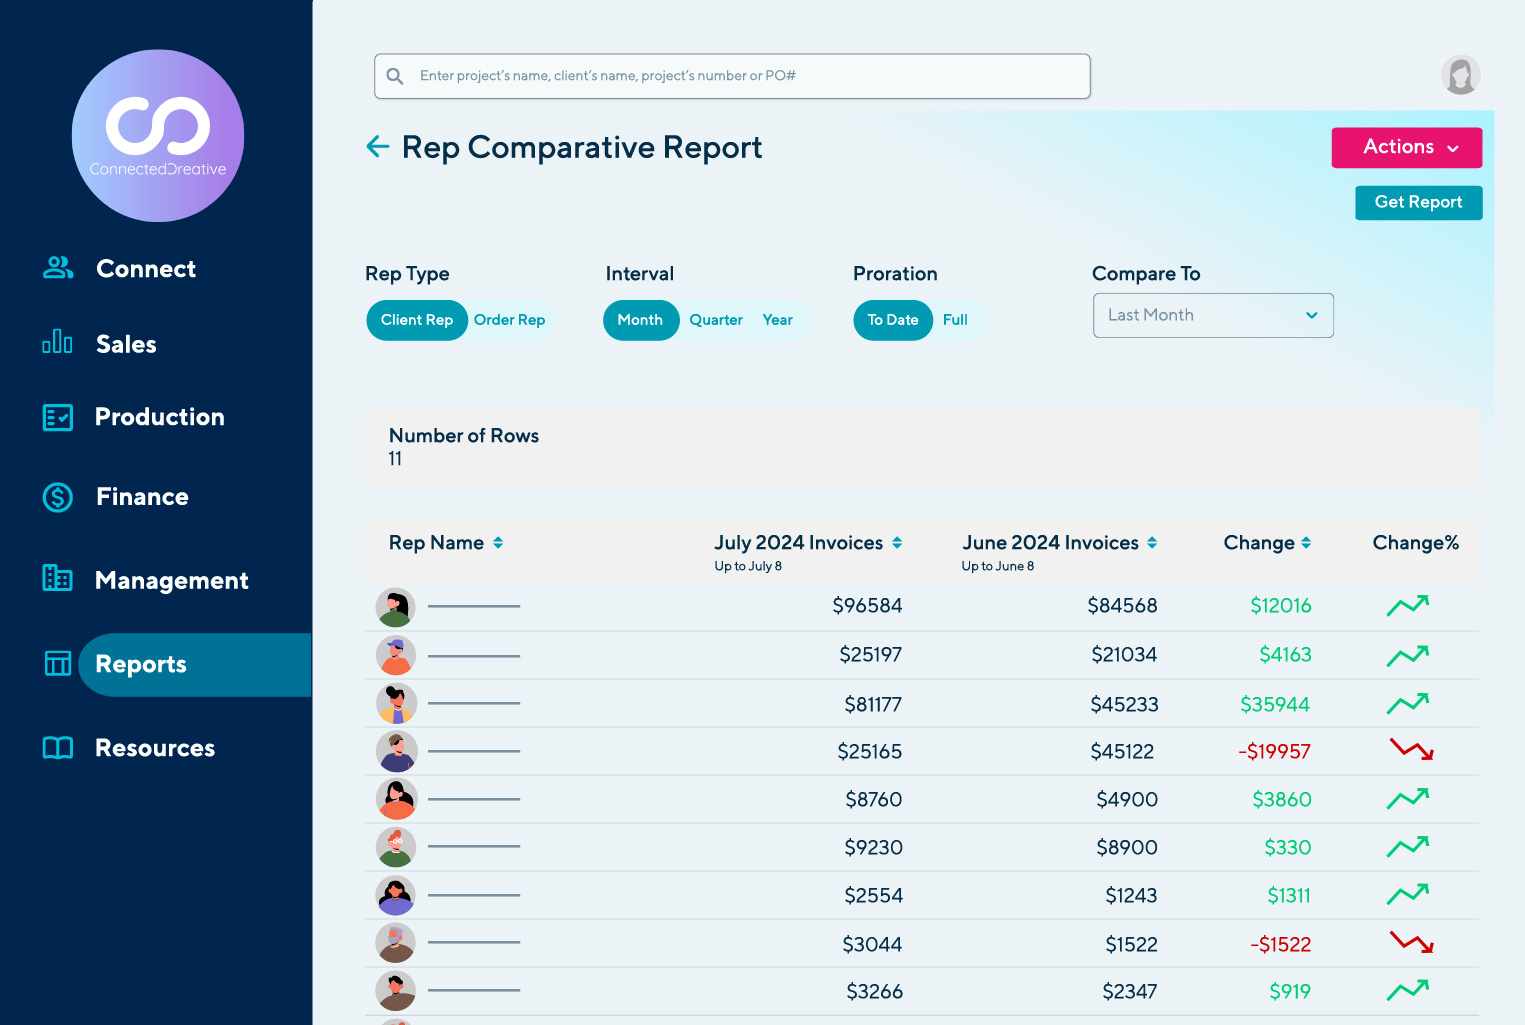Open the Management section
This screenshot has width=1525, height=1025.
(172, 580)
